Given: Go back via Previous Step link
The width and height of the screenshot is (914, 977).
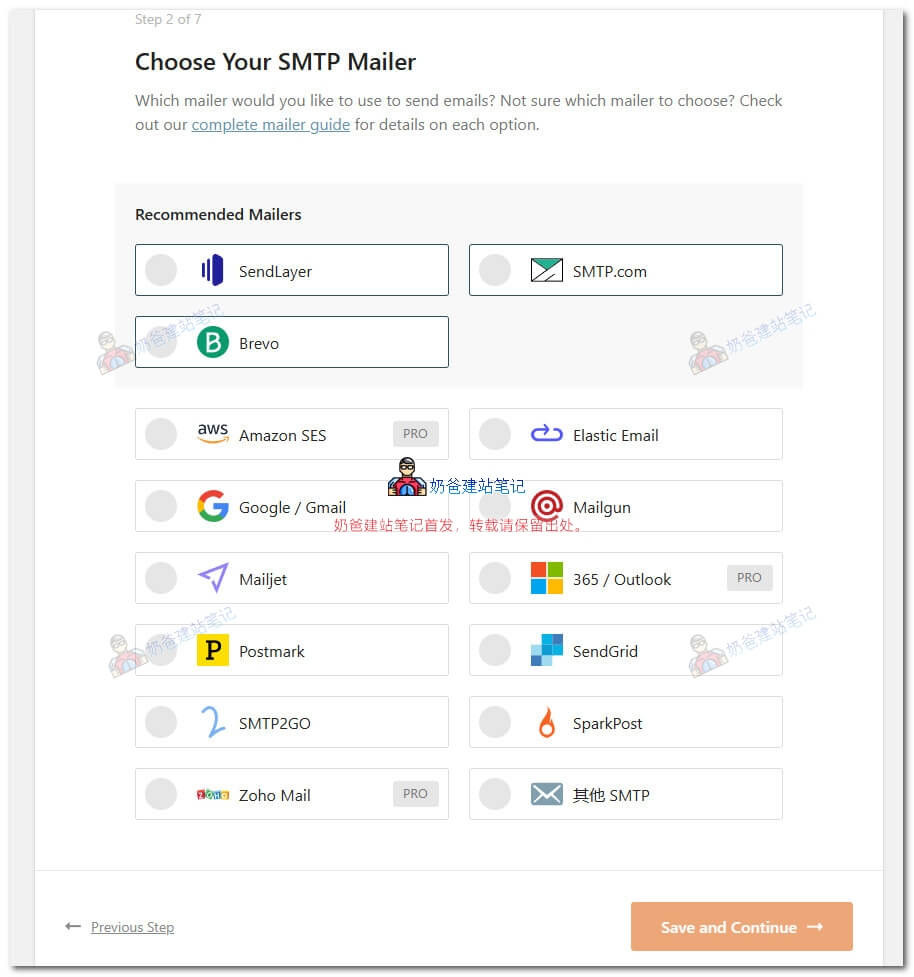Looking at the screenshot, I should tap(132, 927).
